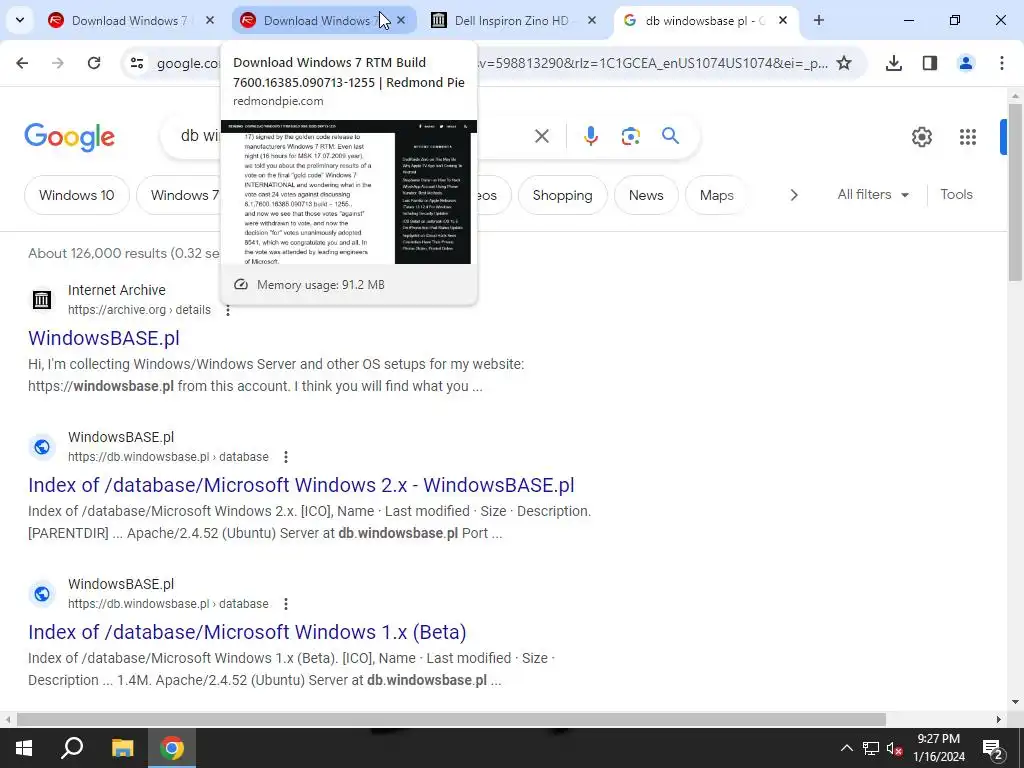Click the horizontal scrollbar right arrow
The image size is (1024, 768).
[x=999, y=719]
